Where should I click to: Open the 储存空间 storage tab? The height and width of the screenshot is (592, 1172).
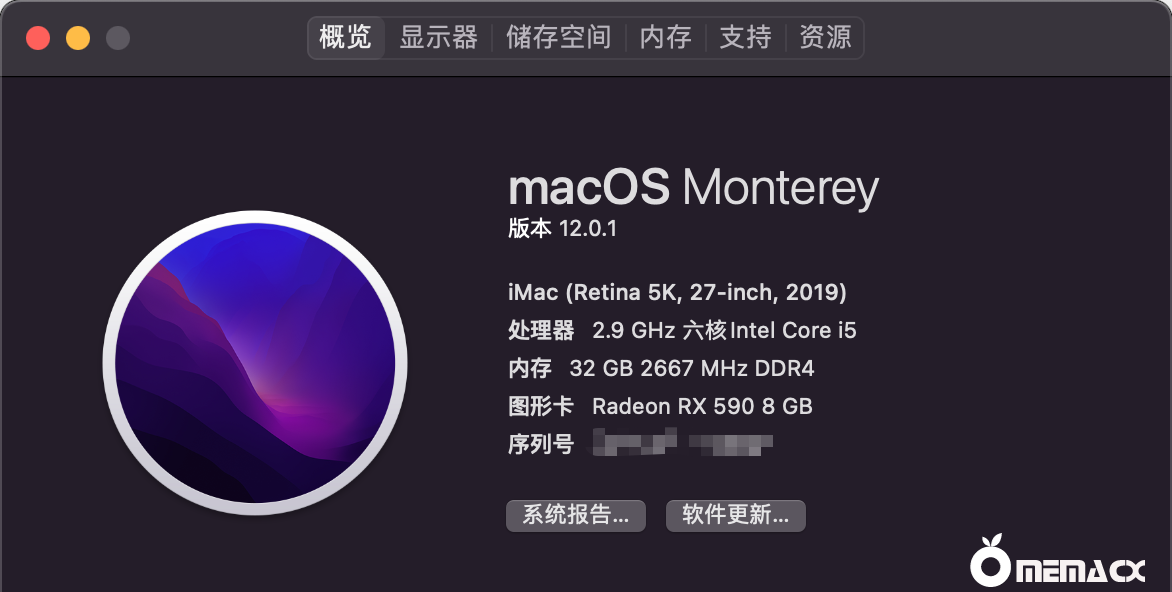(558, 38)
